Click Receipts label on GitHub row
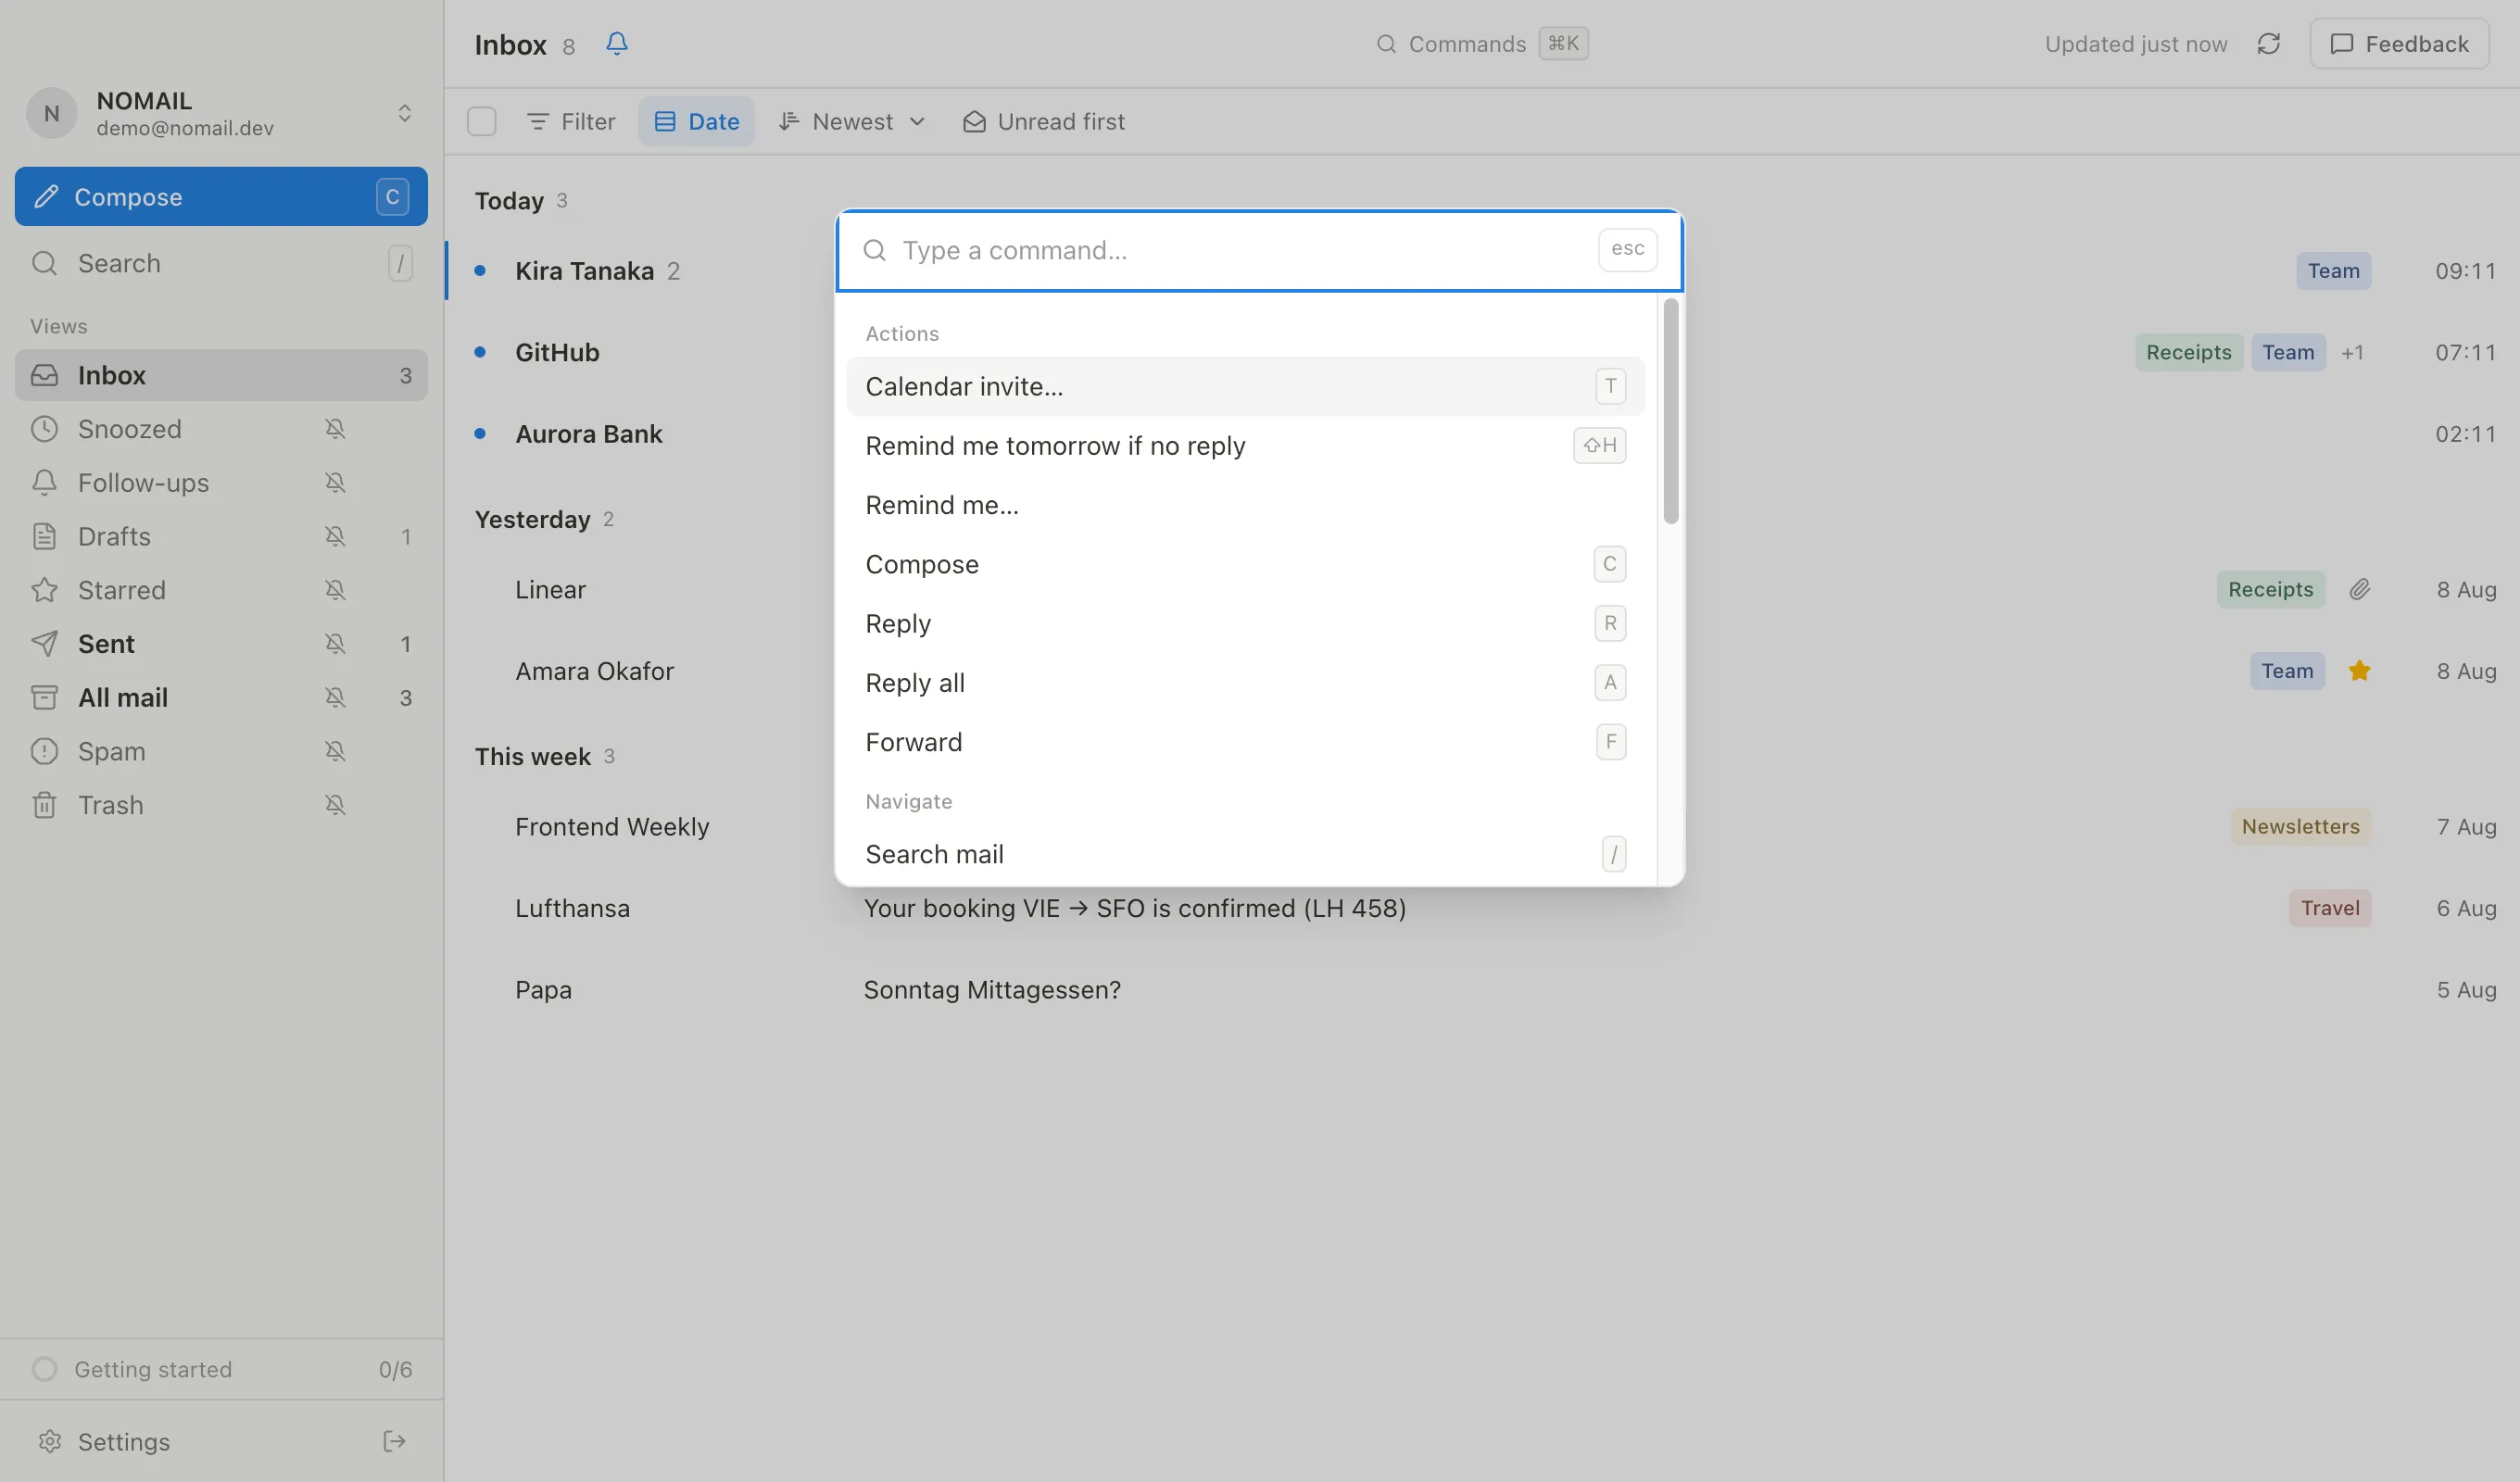Viewport: 2520px width, 1482px height. [x=2189, y=353]
